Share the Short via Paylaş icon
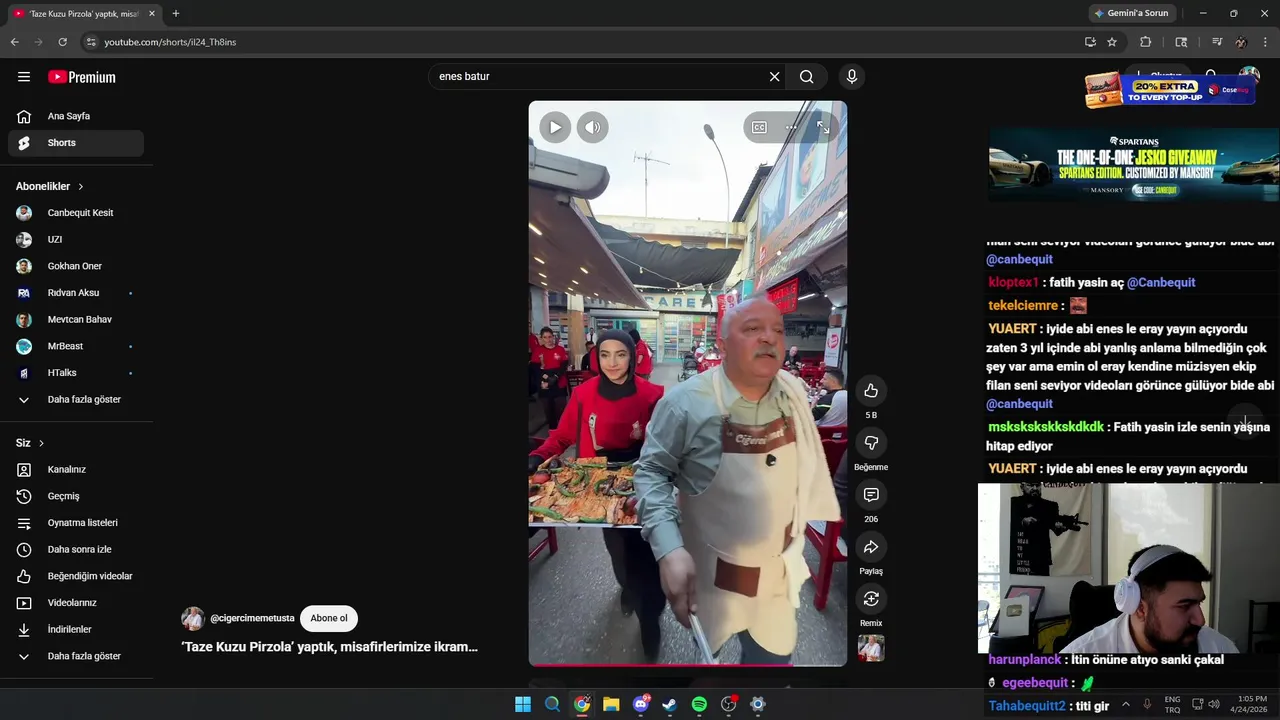Screen dimensions: 1280x720 pos(871,547)
